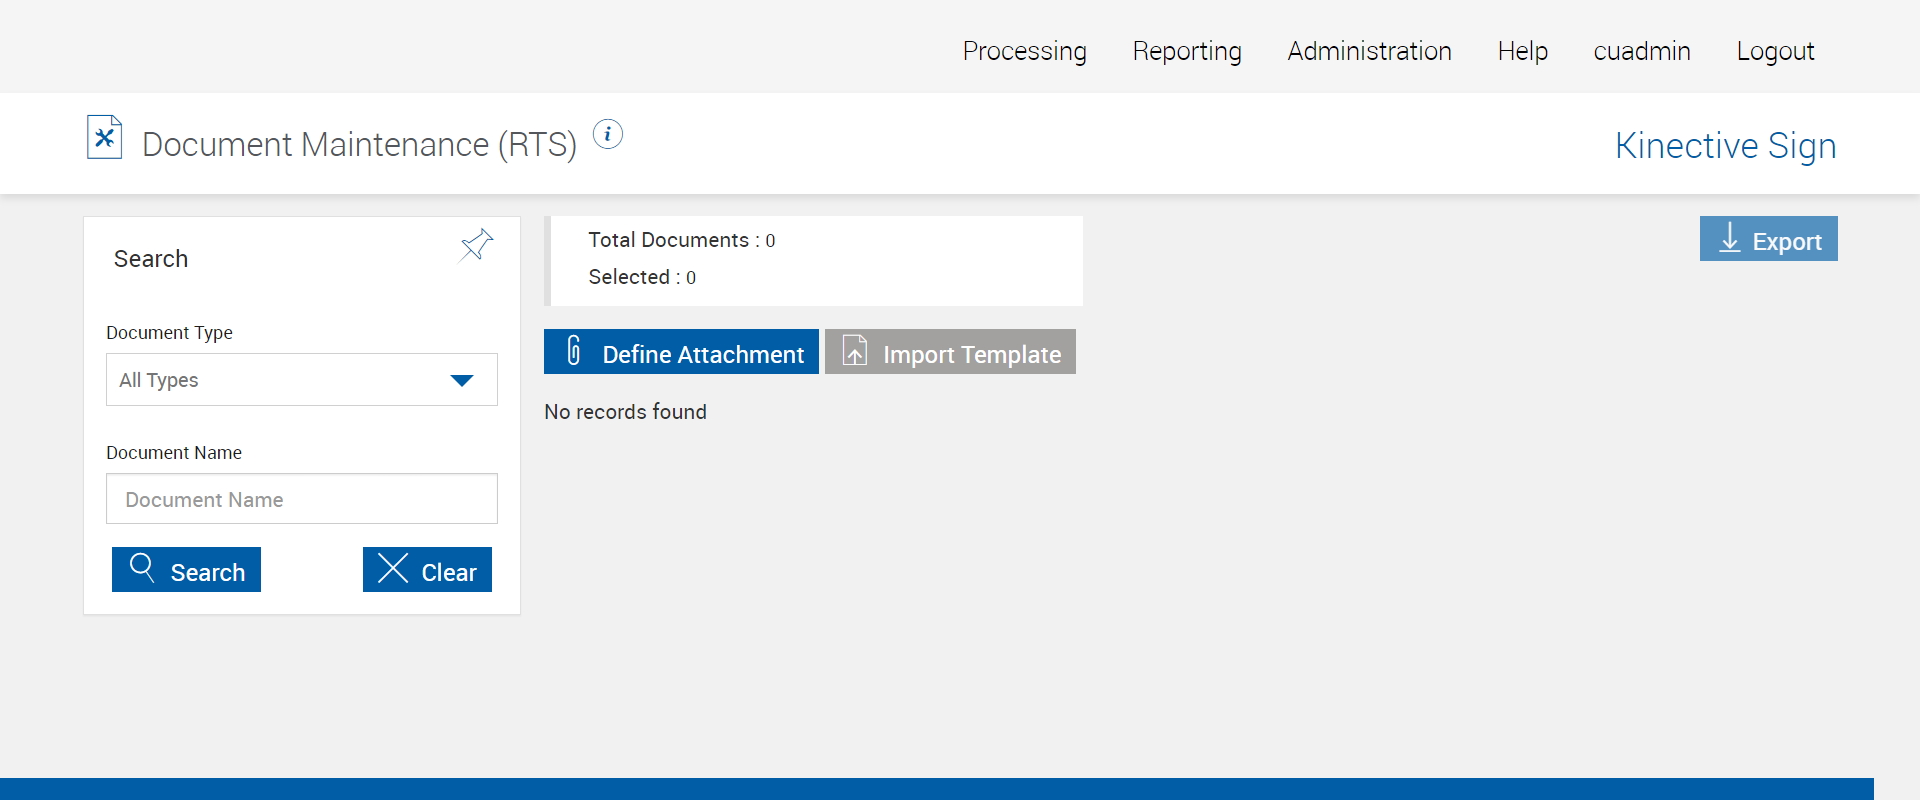Click the Document Maintenance page icon
This screenshot has height=800, width=1920.
click(x=104, y=138)
